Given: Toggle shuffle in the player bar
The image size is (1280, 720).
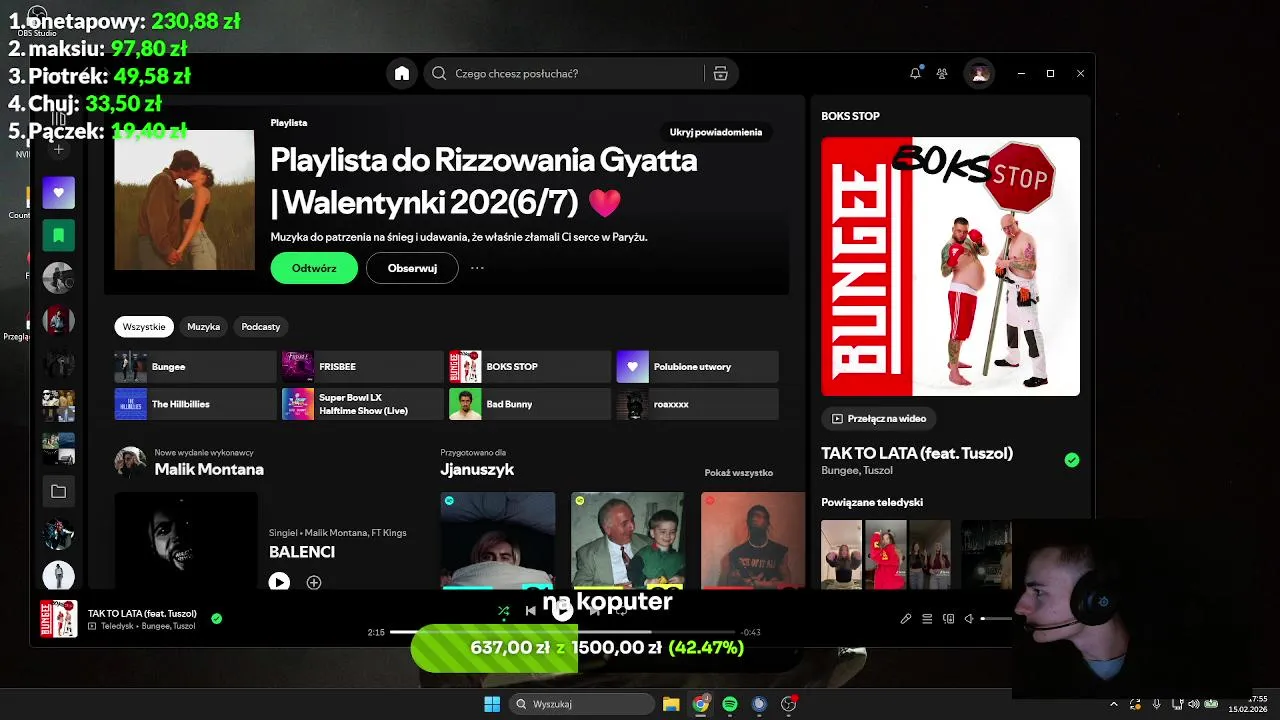Looking at the screenshot, I should [503, 610].
